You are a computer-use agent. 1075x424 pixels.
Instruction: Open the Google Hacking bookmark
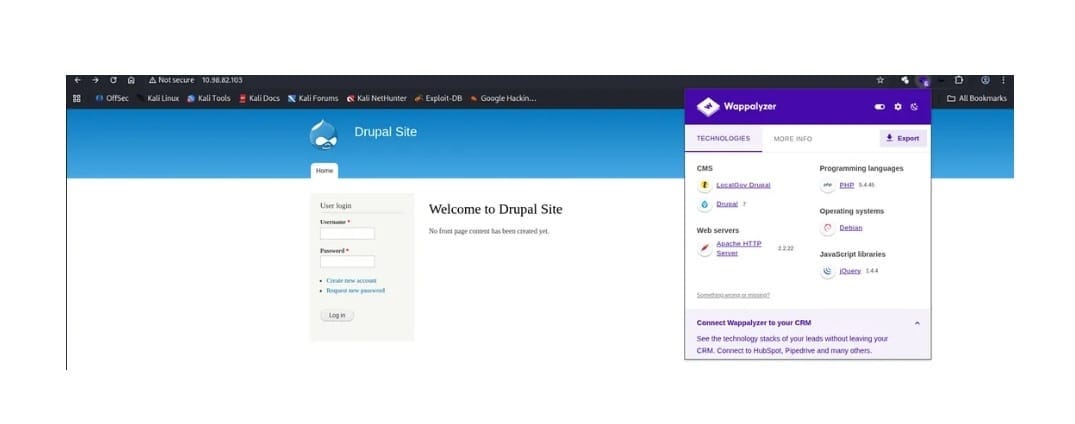[503, 98]
